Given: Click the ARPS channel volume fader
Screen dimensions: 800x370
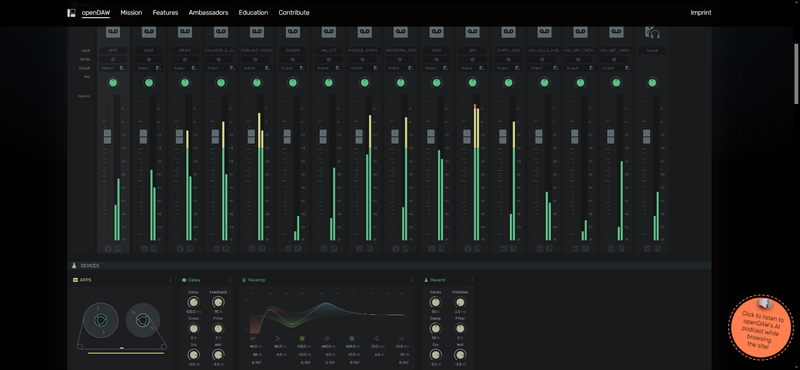Looking at the screenshot, I should tap(107, 136).
